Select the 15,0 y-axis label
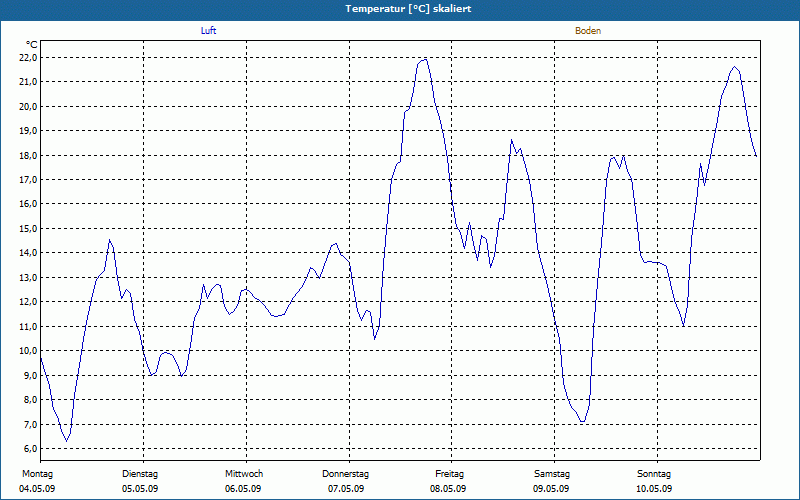The image size is (800, 500). (x=28, y=229)
